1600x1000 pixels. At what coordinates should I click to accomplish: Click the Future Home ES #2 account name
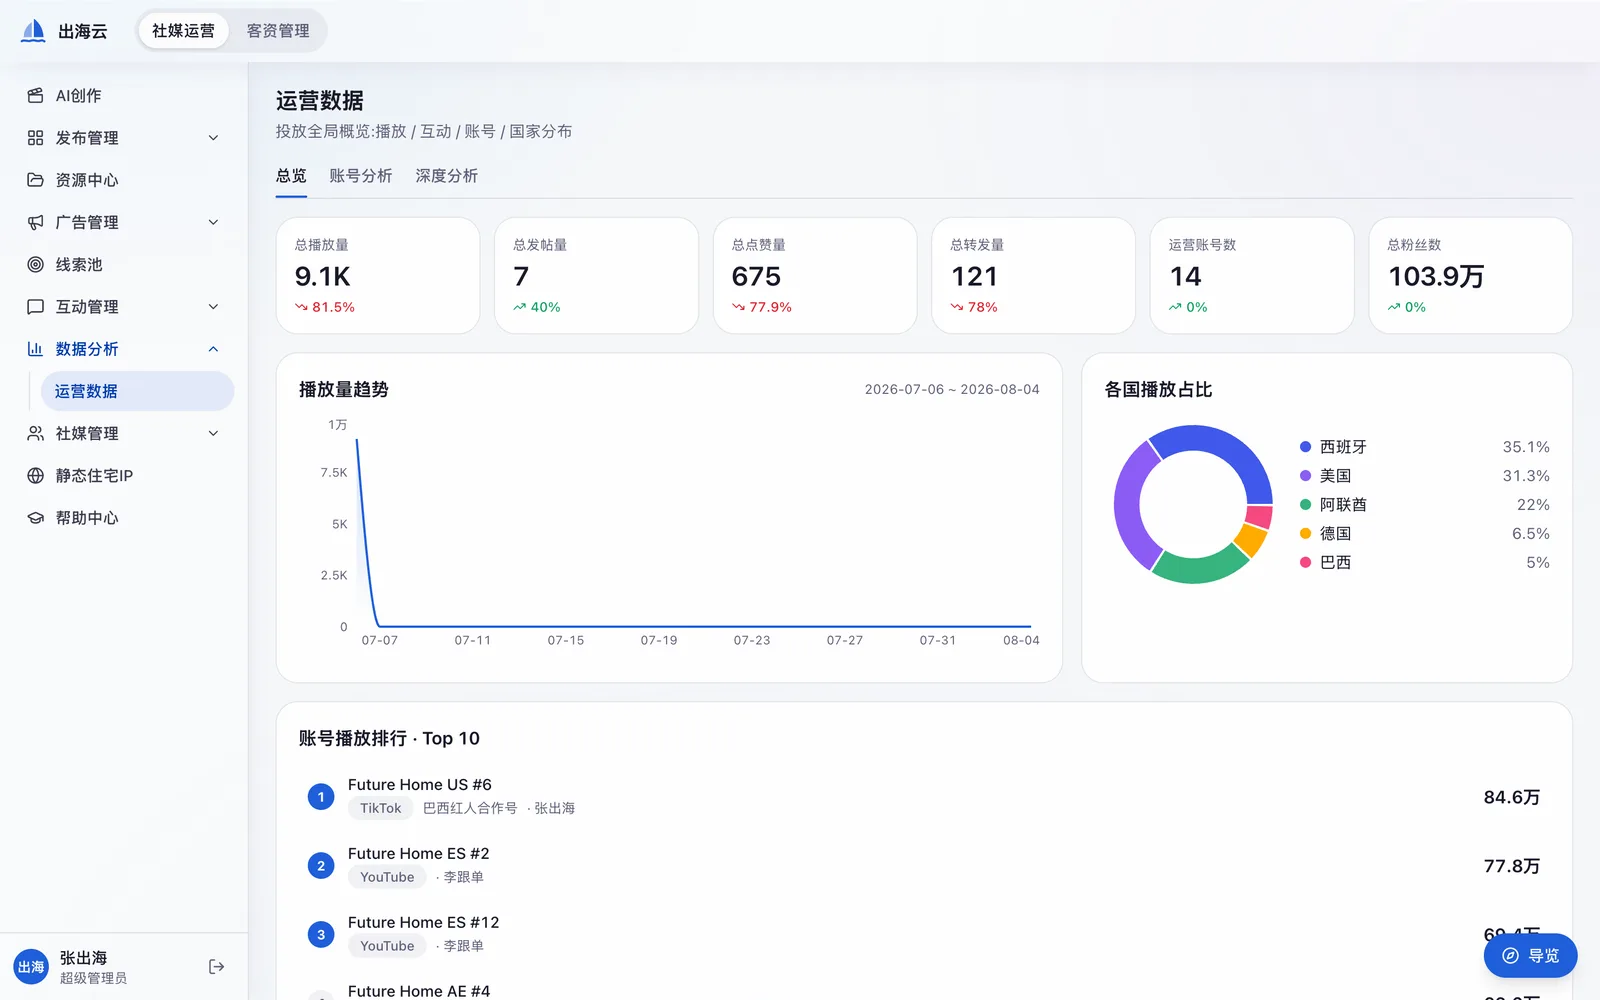pyautogui.click(x=419, y=854)
